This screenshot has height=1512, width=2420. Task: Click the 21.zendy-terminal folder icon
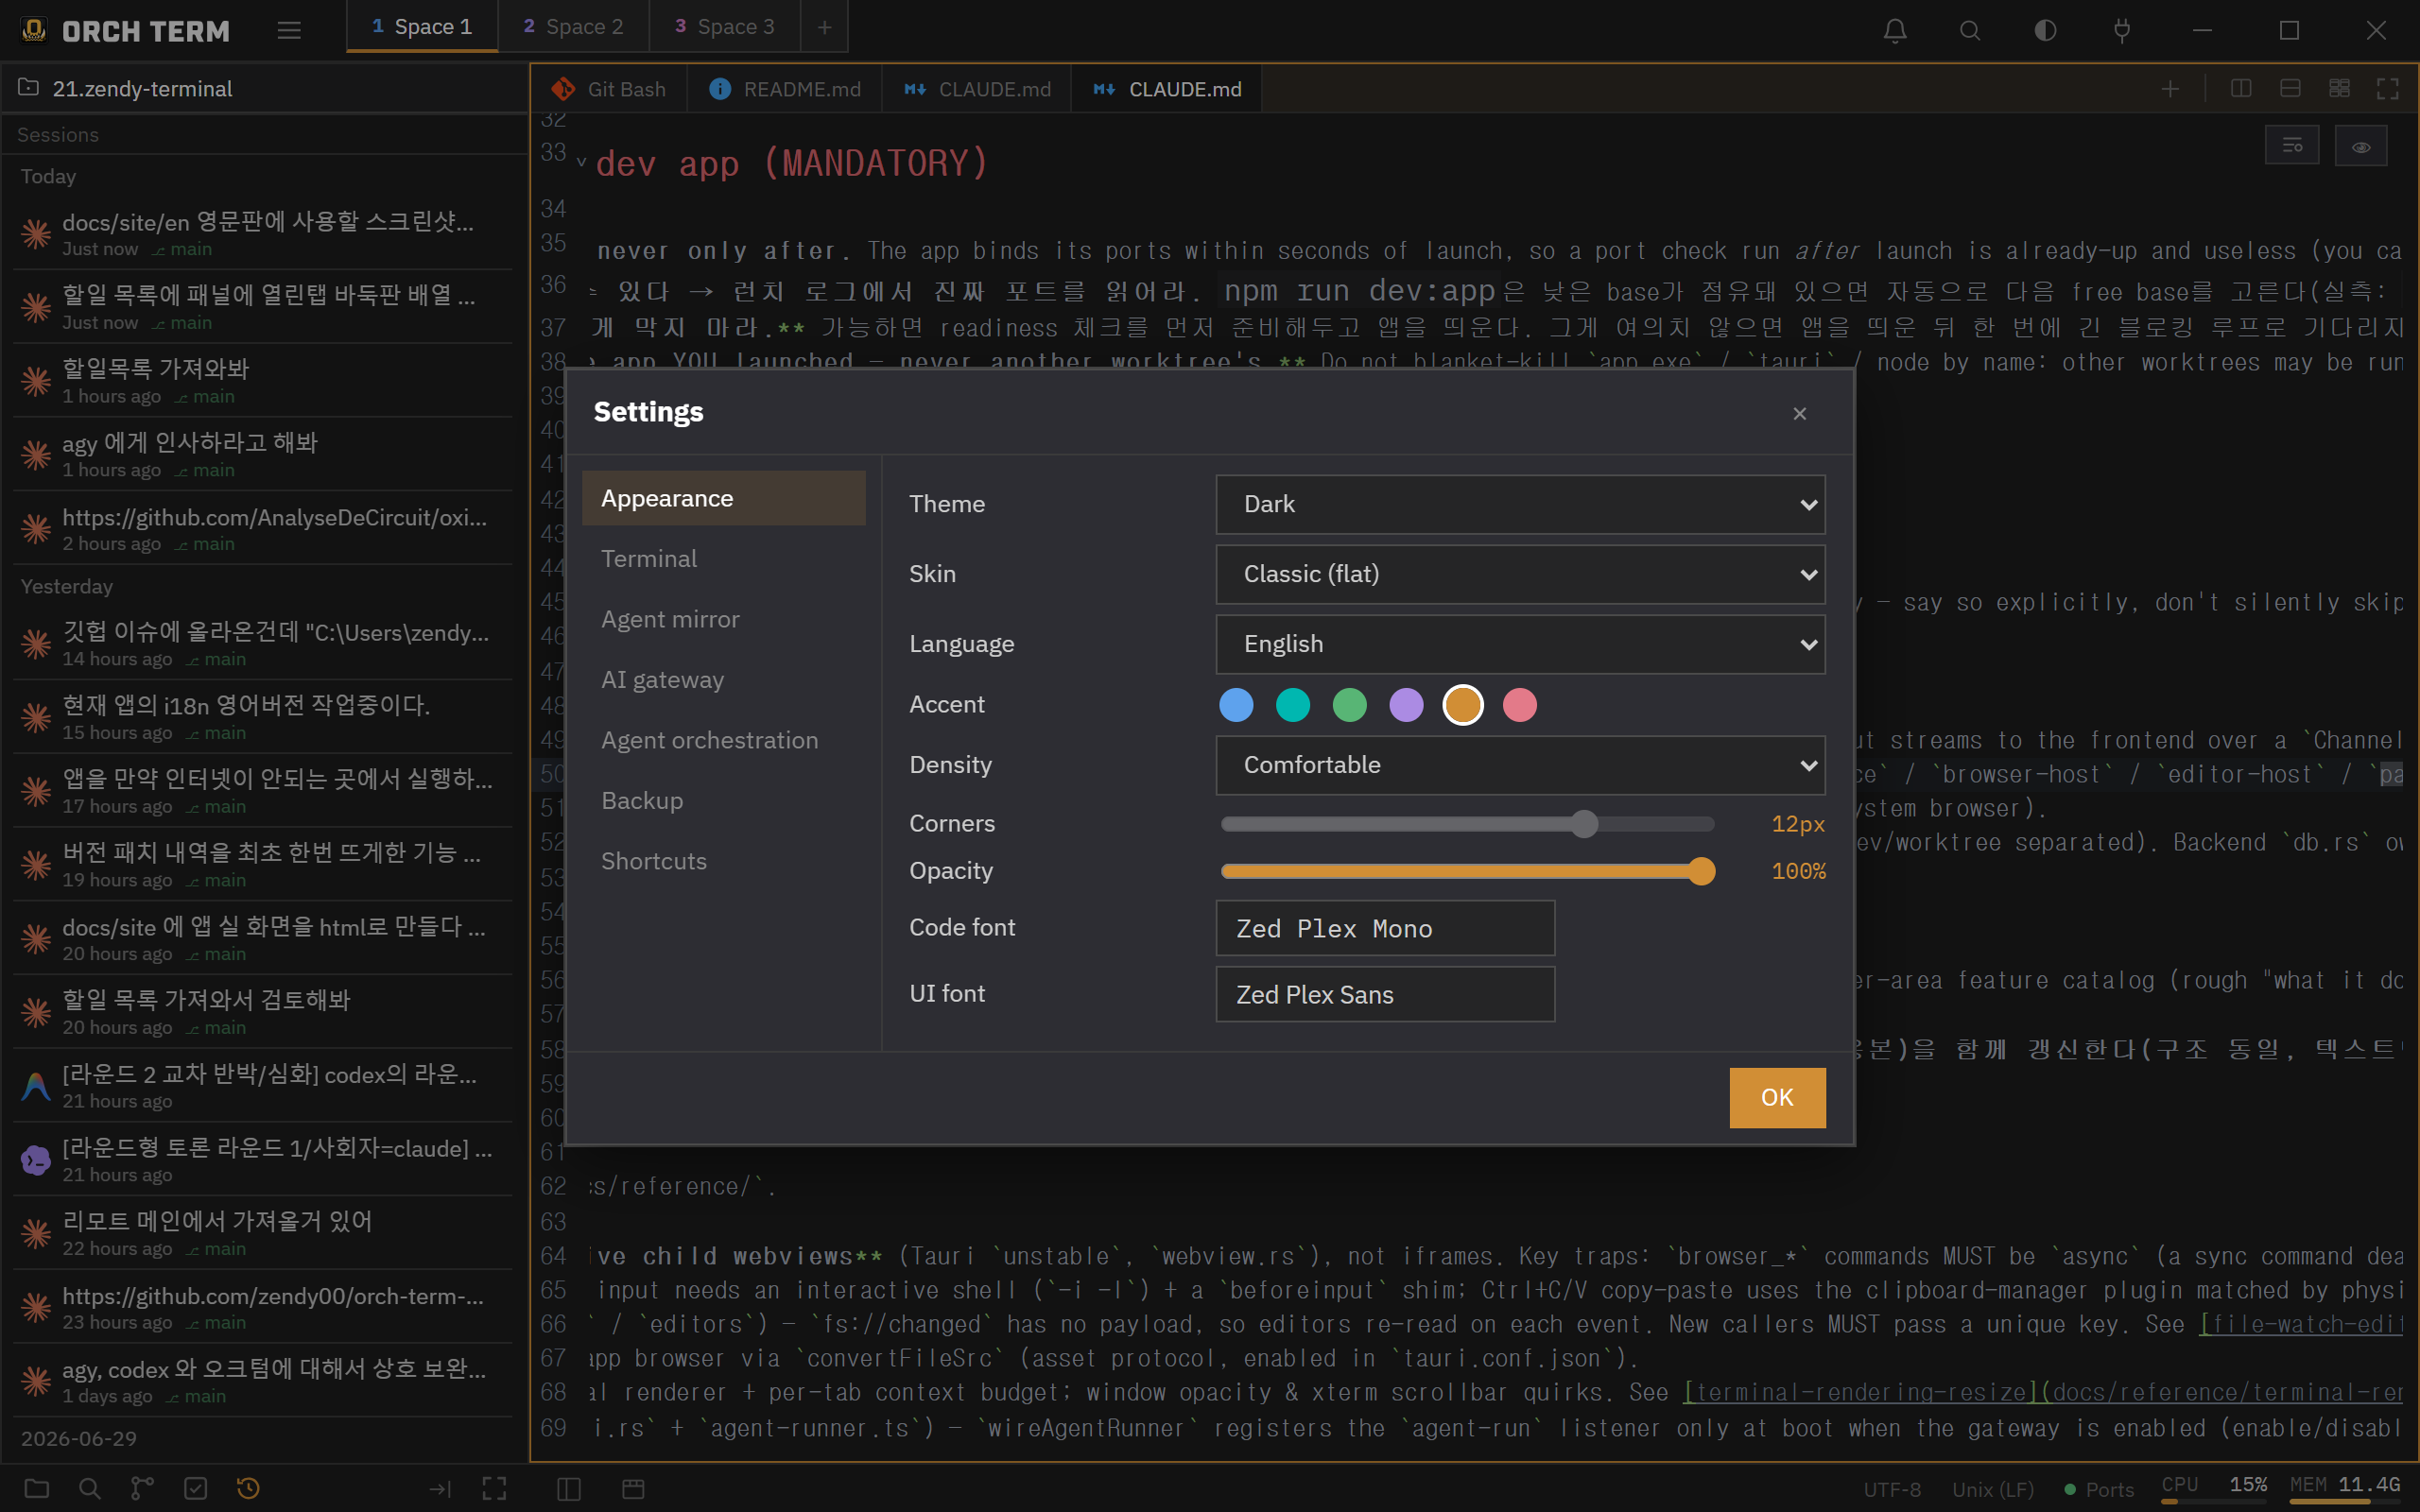tap(29, 88)
